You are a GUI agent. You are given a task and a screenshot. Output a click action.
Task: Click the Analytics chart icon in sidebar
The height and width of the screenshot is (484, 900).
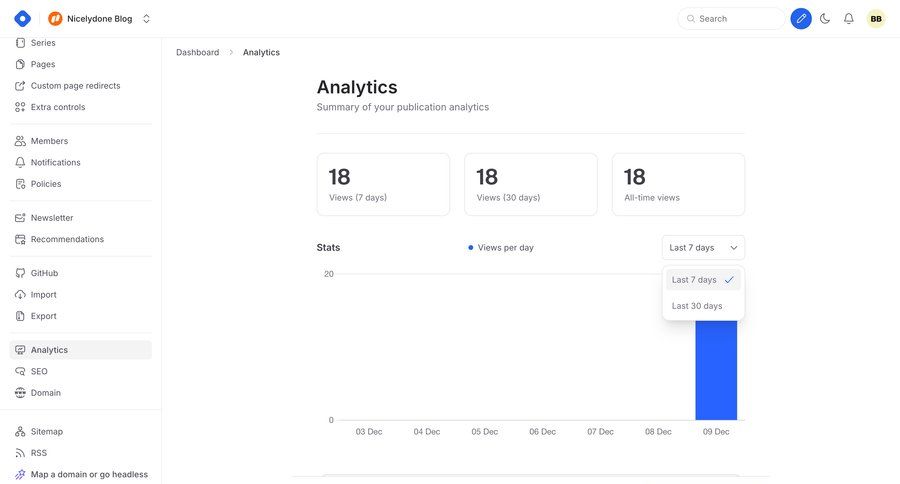[x=20, y=350]
